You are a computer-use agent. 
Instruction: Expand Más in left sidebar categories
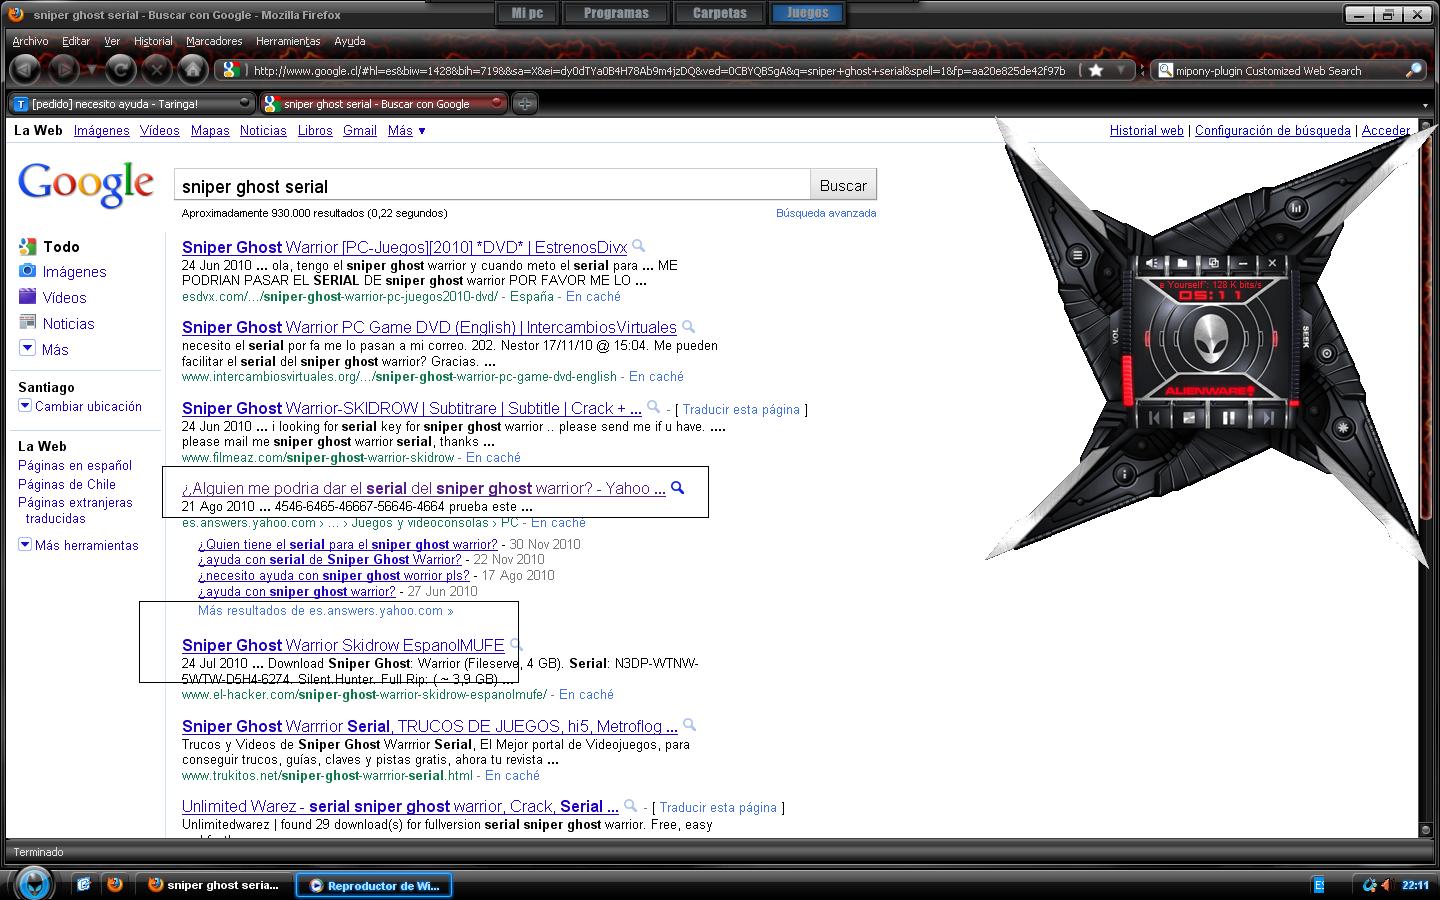45,349
